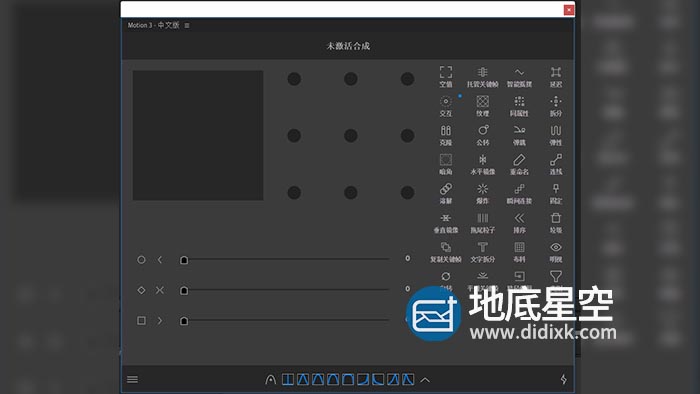This screenshot has height=394, width=700.
Task: Select the 交互 tool icon
Action: 446,106
